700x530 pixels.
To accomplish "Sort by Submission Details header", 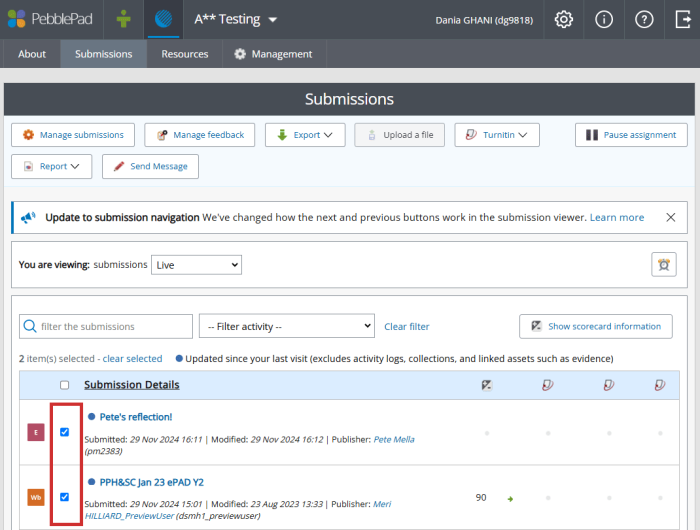I will (132, 385).
